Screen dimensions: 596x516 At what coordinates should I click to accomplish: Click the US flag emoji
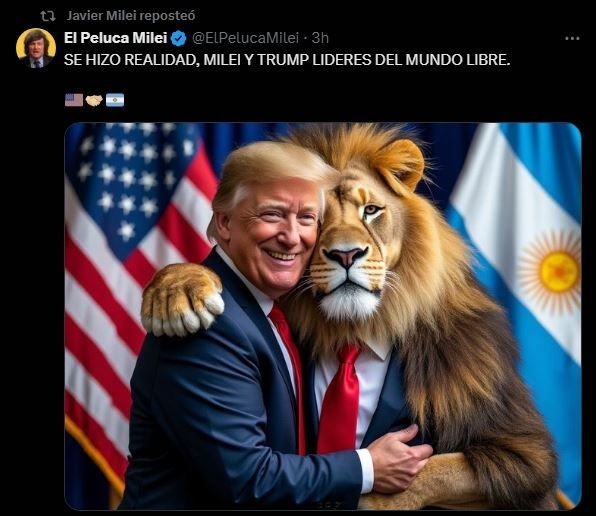point(74,100)
